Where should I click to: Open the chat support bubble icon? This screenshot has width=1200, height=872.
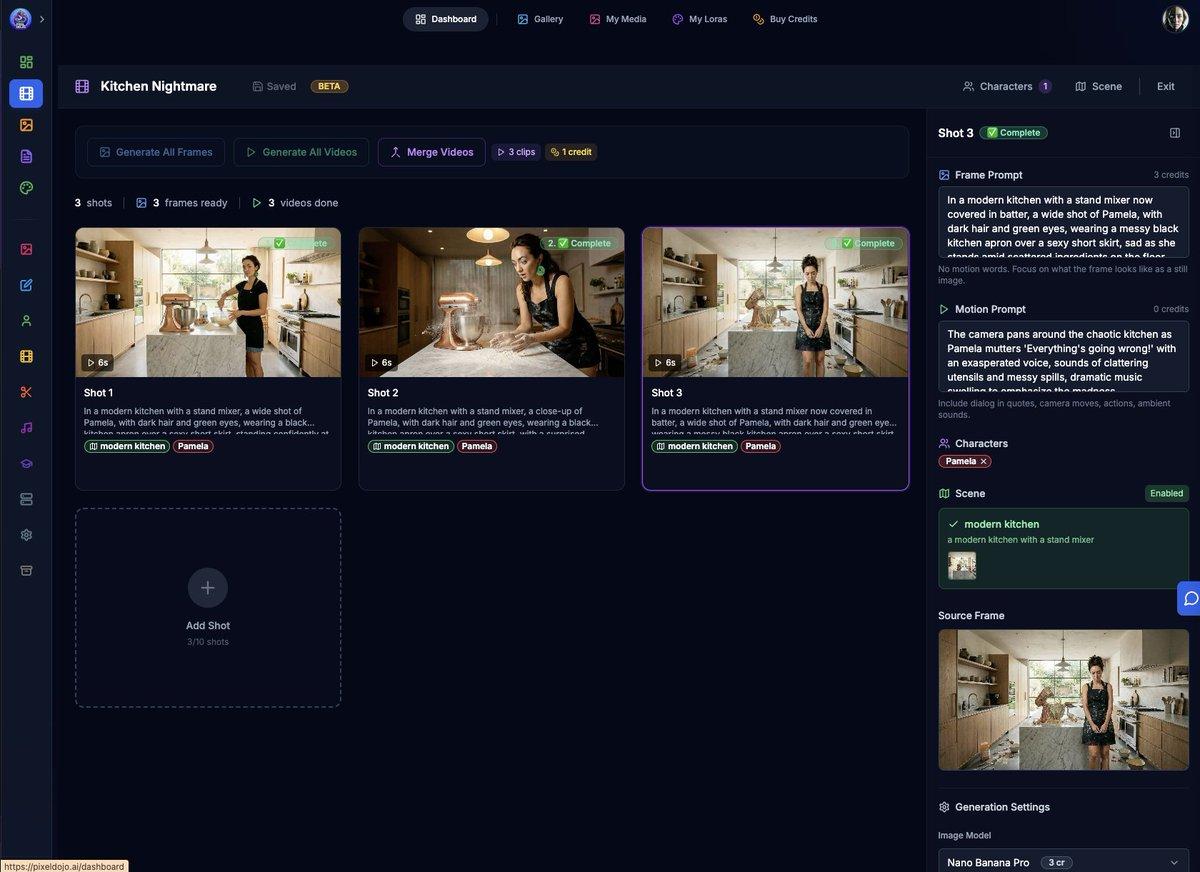point(1190,598)
